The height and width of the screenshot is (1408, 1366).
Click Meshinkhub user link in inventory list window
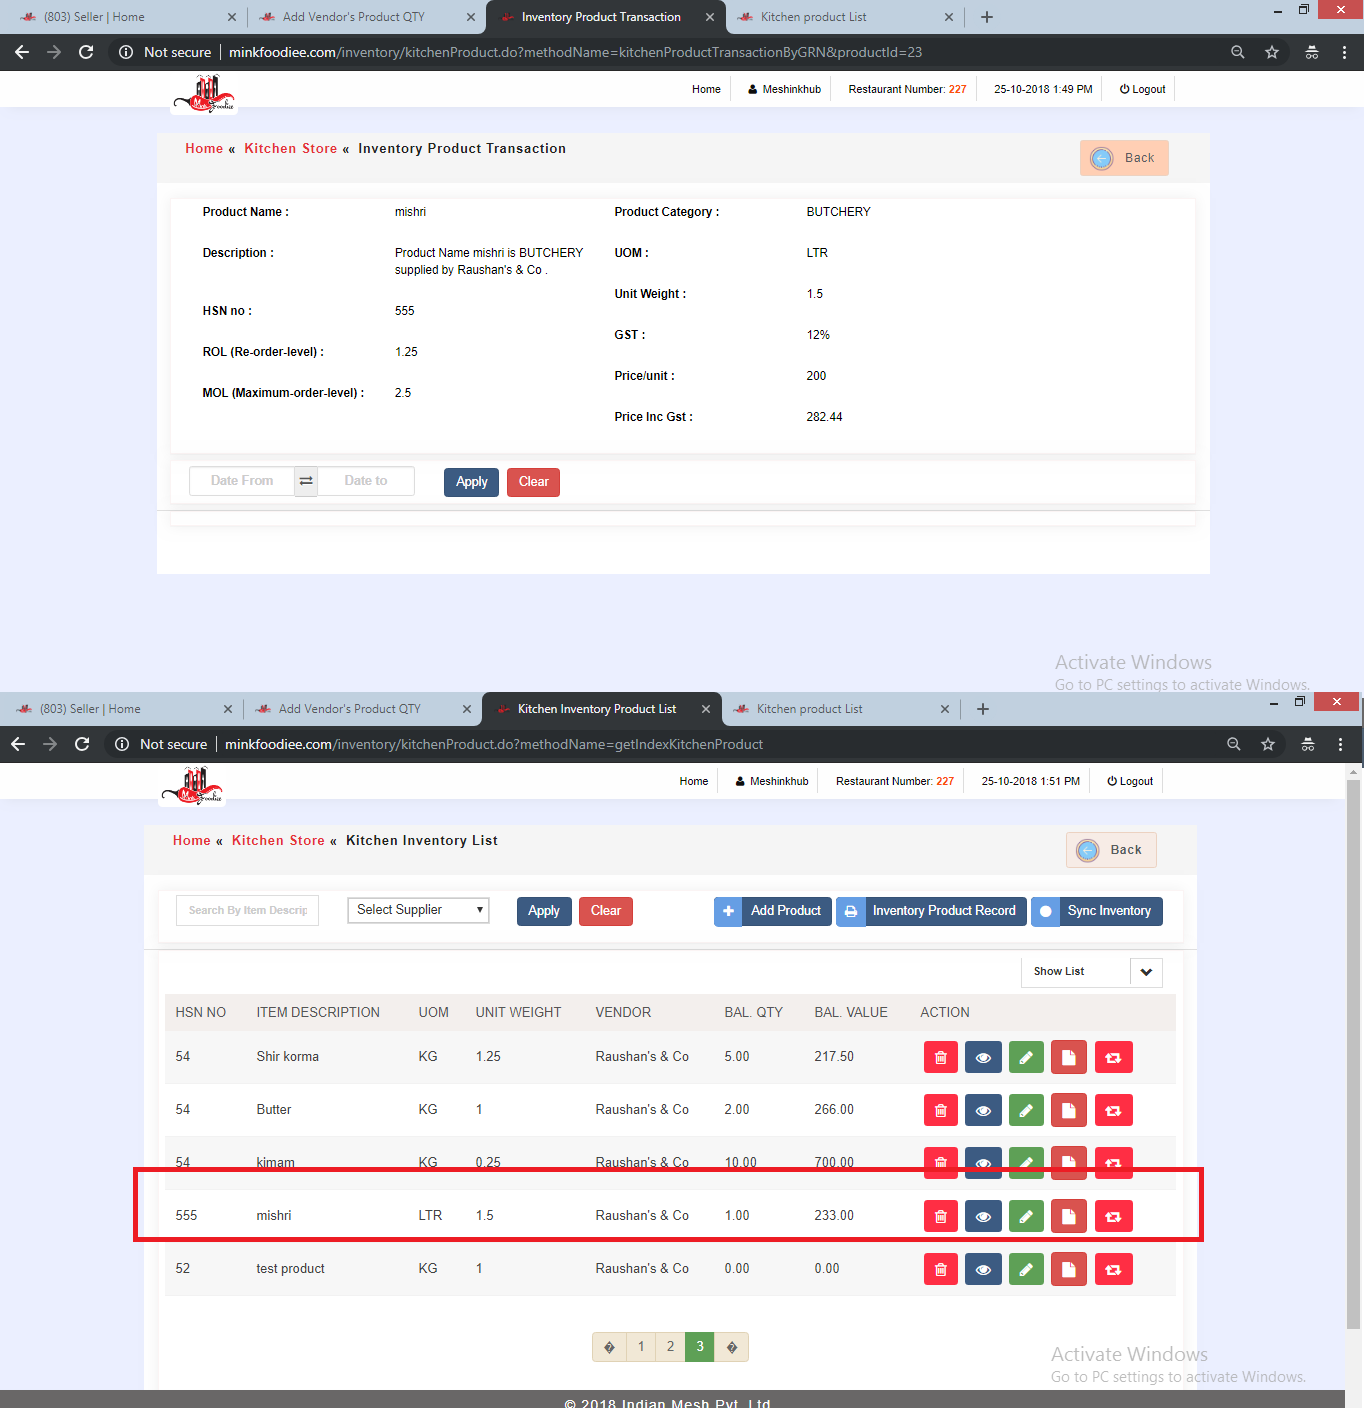tap(772, 781)
